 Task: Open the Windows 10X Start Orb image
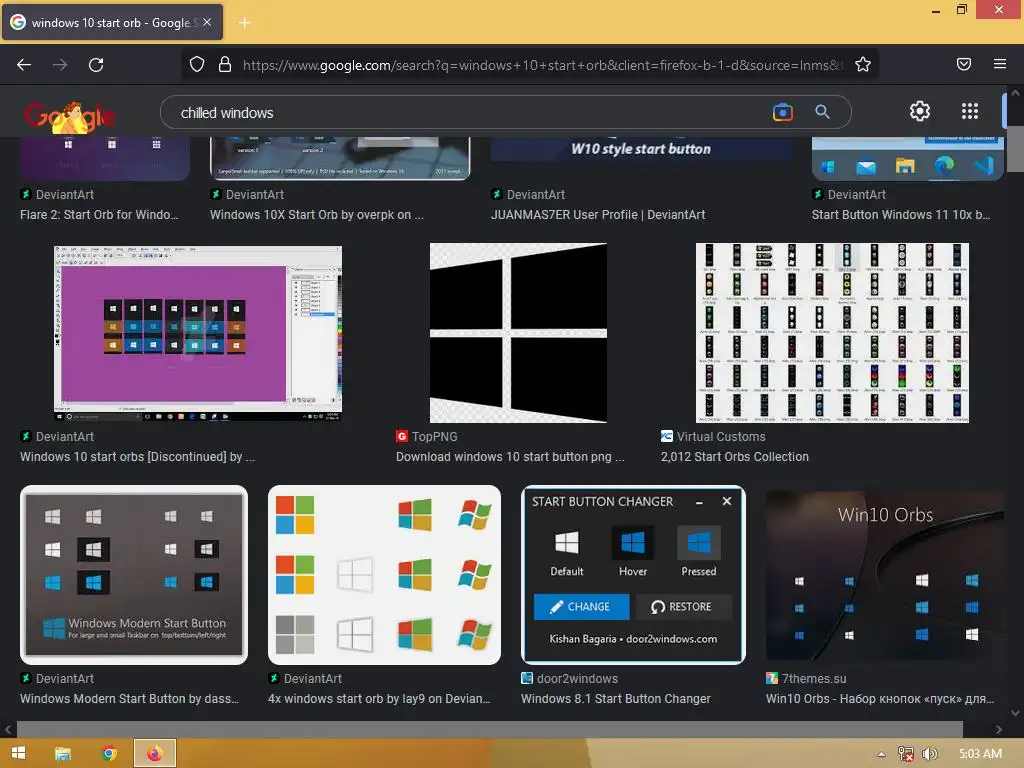click(340, 159)
